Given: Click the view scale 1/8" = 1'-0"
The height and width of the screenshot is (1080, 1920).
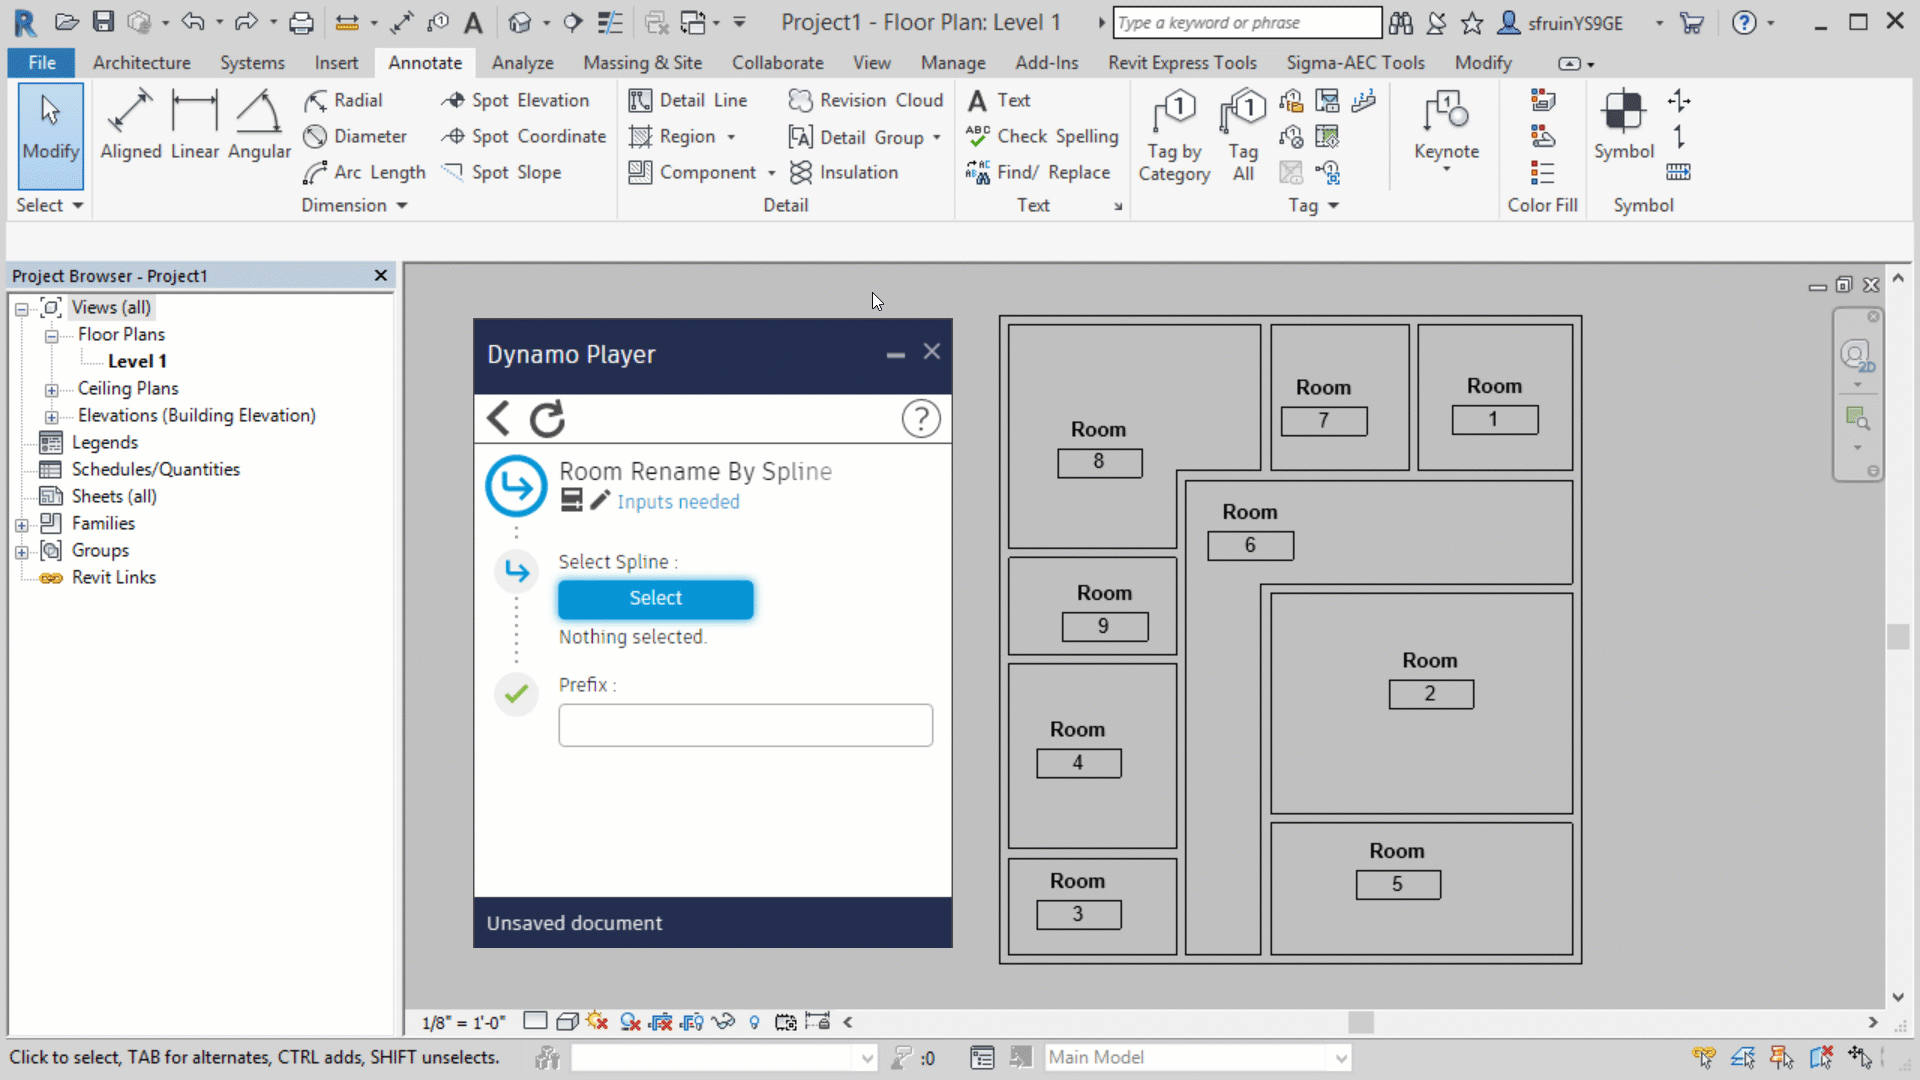Looking at the screenshot, I should (x=463, y=1022).
